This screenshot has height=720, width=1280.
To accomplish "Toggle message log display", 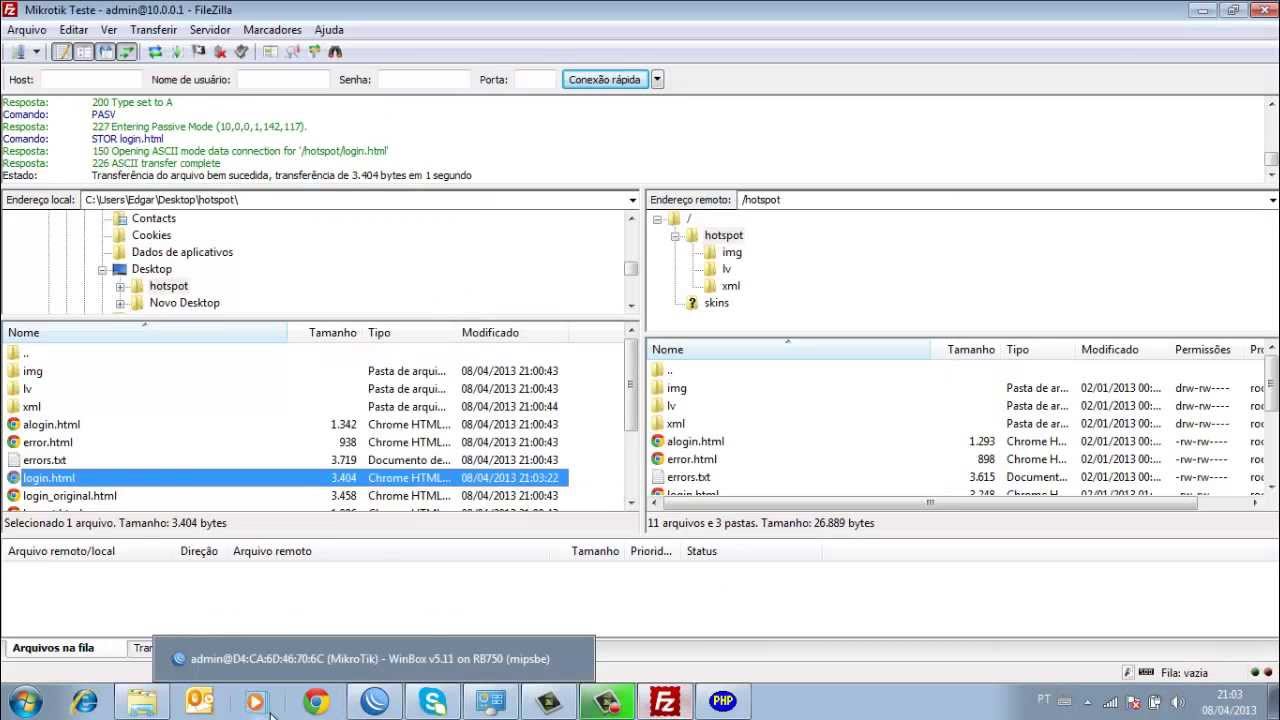I will coord(62,52).
